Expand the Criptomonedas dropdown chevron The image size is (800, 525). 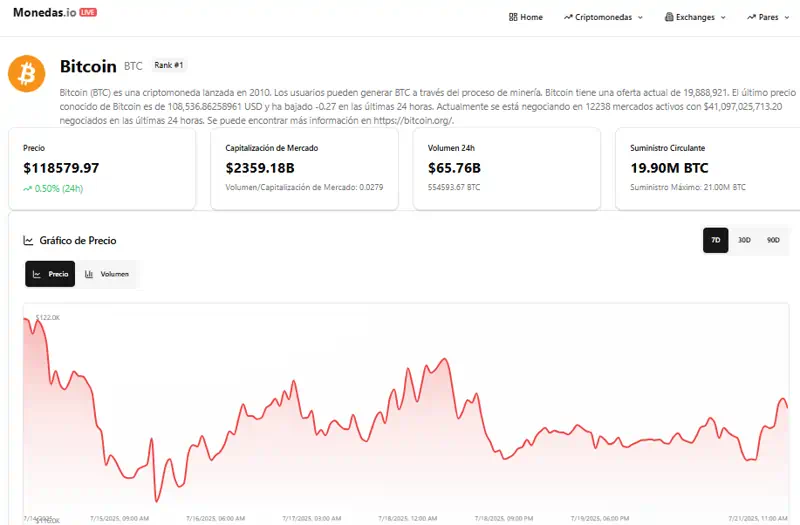coord(640,17)
